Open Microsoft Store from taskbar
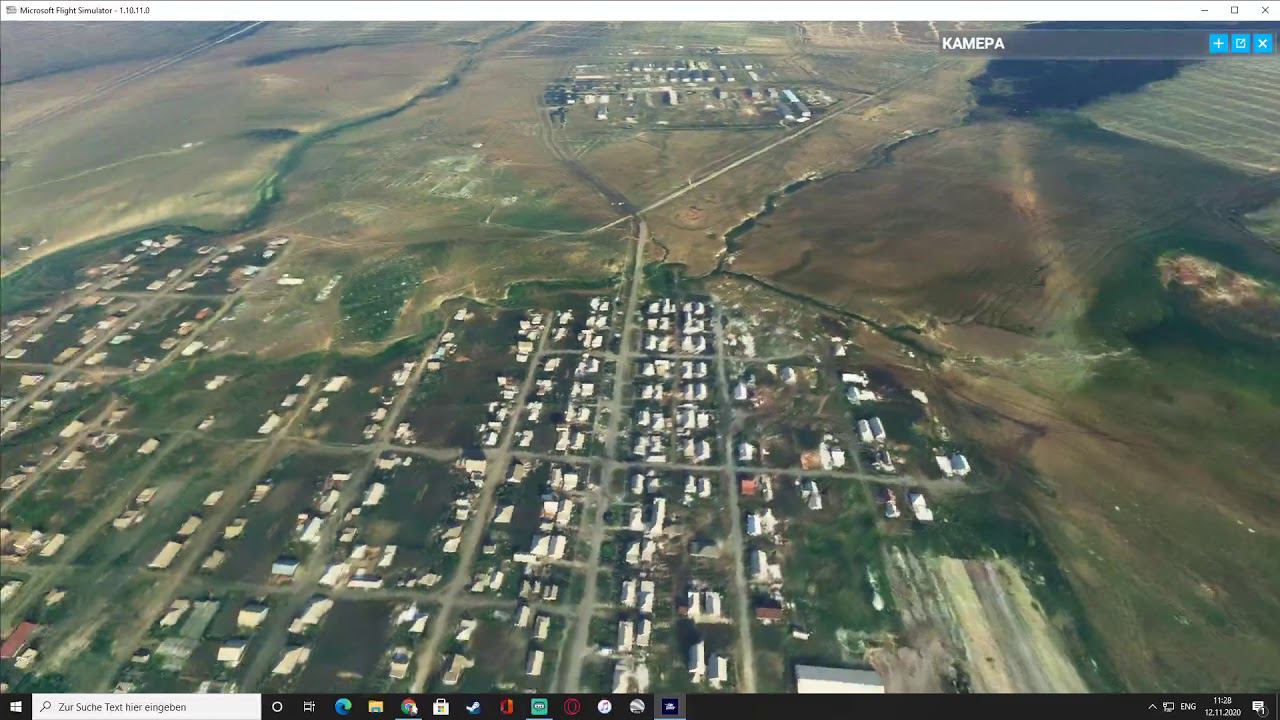This screenshot has height=720, width=1280. point(441,707)
